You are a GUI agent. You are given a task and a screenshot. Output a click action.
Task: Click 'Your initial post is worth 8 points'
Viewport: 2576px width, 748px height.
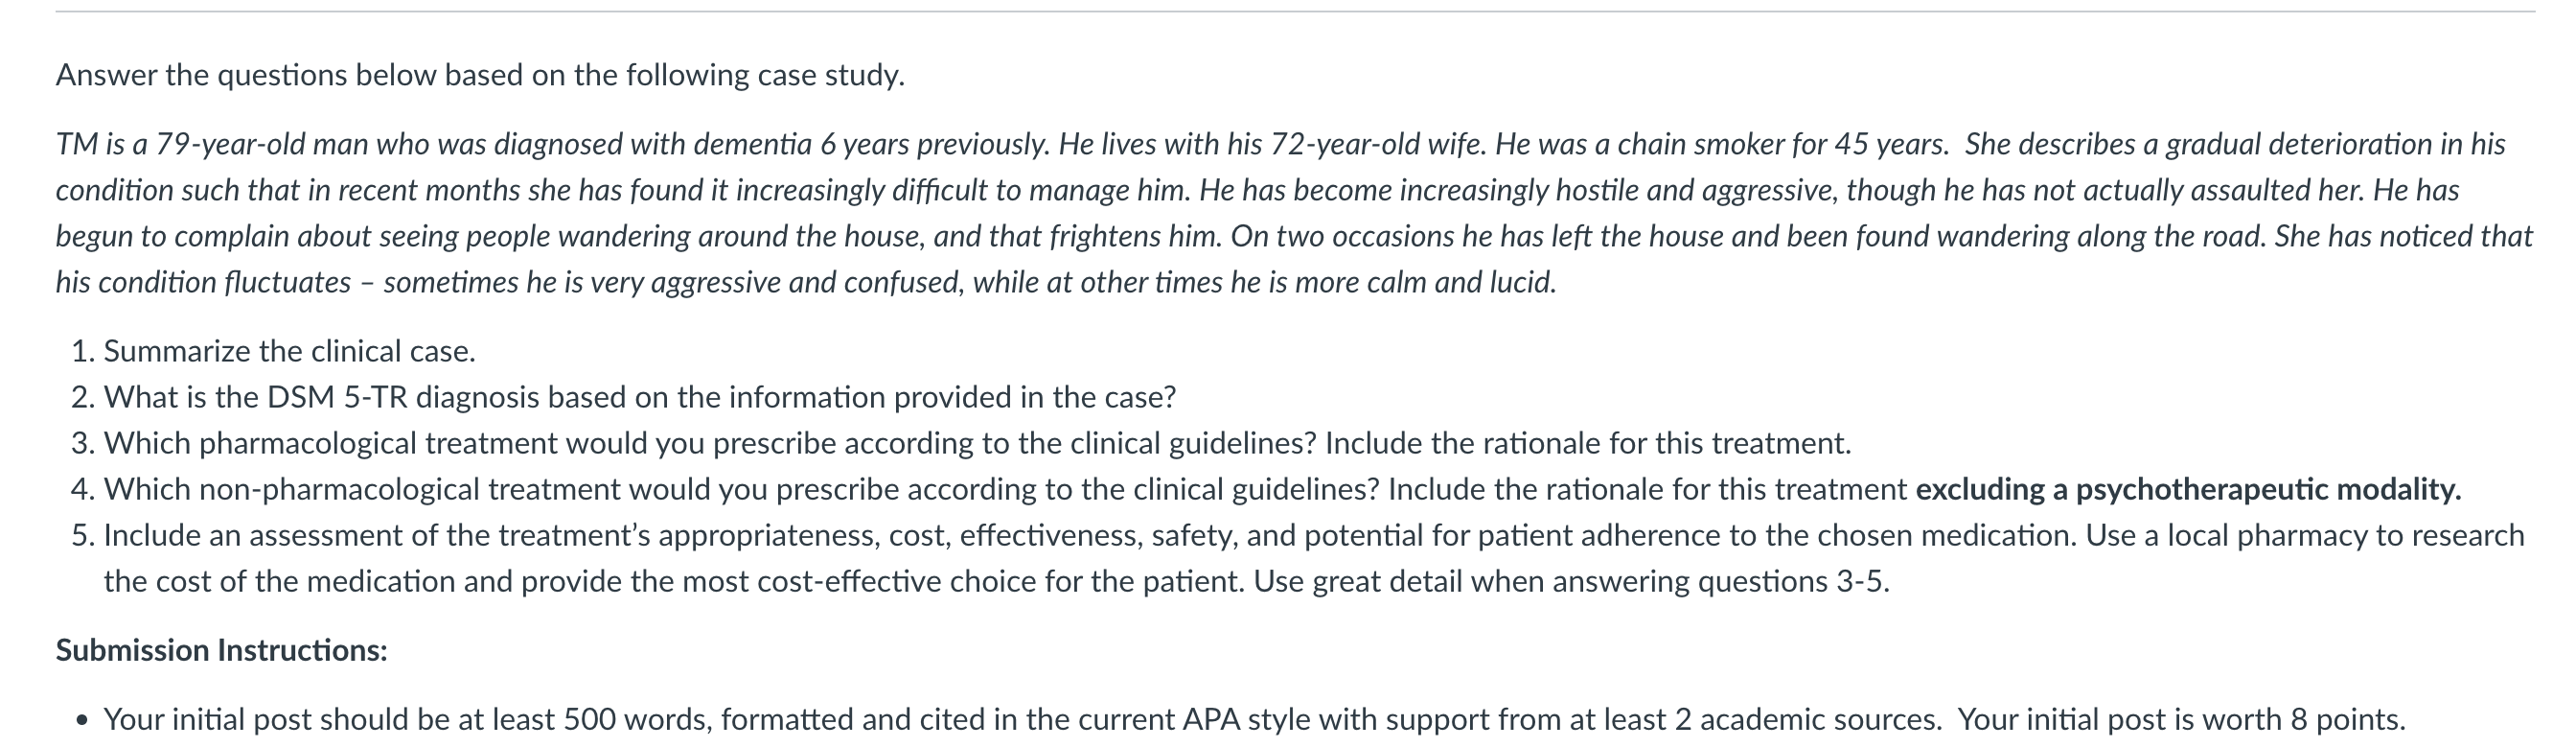2182,719
